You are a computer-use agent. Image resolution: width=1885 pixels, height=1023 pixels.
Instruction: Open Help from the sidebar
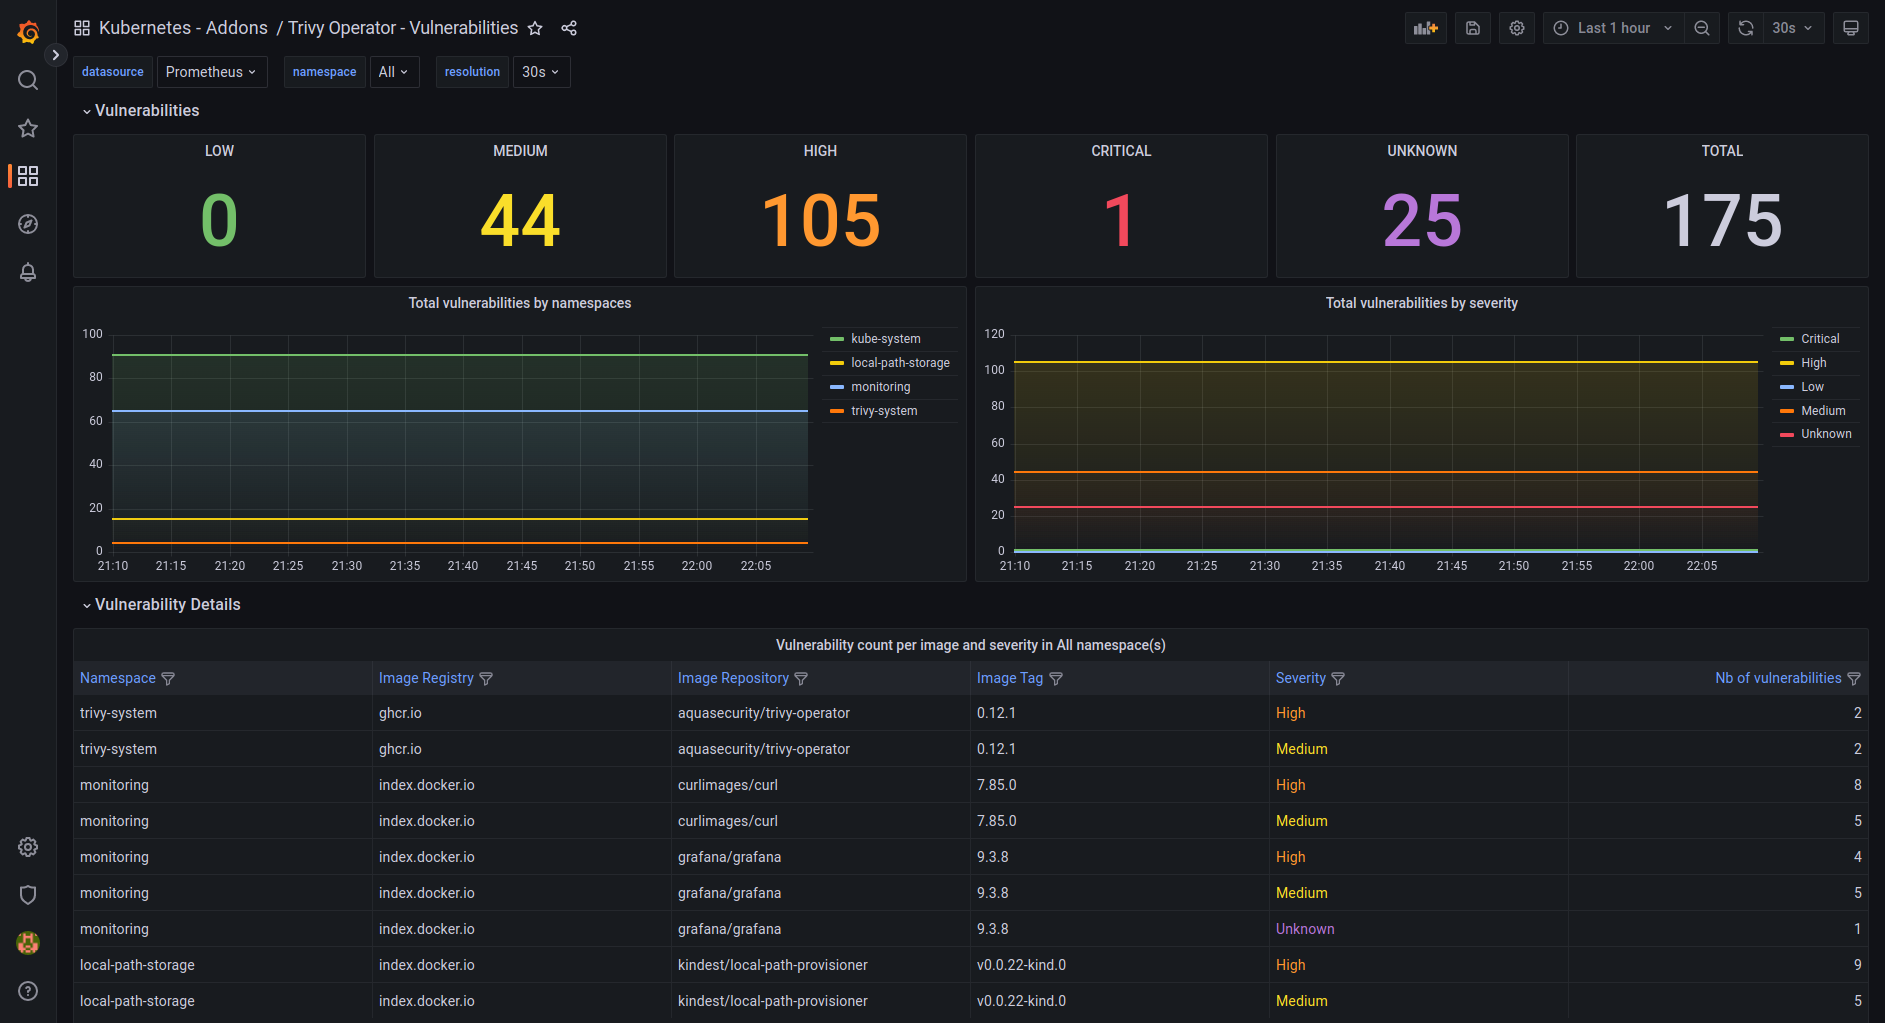27,991
